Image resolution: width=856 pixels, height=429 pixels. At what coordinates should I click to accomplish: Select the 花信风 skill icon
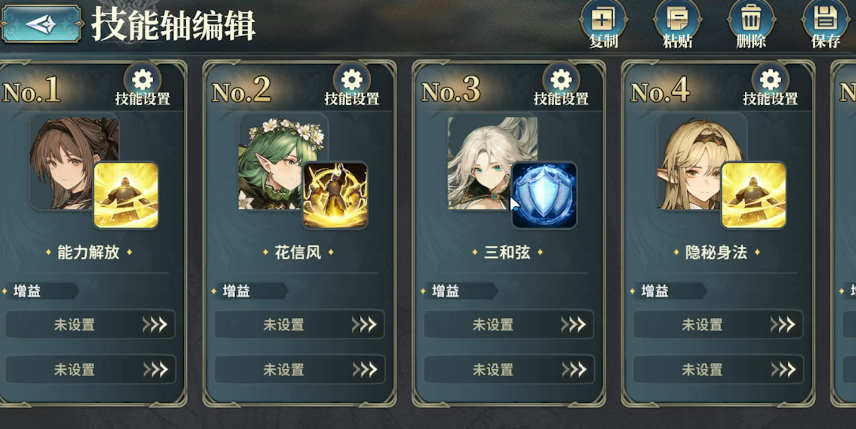point(335,195)
